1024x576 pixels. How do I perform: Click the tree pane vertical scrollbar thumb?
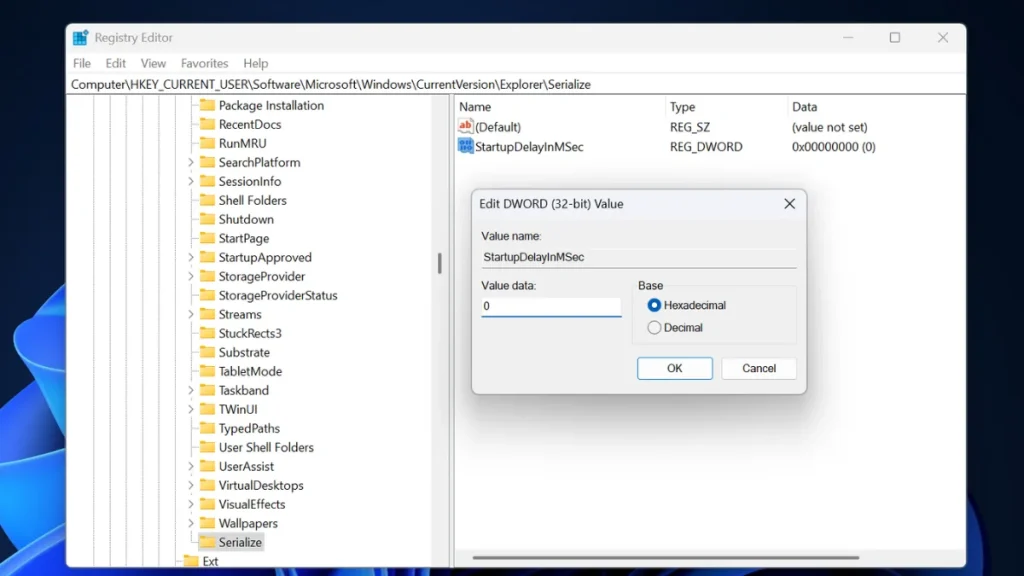coord(440,263)
